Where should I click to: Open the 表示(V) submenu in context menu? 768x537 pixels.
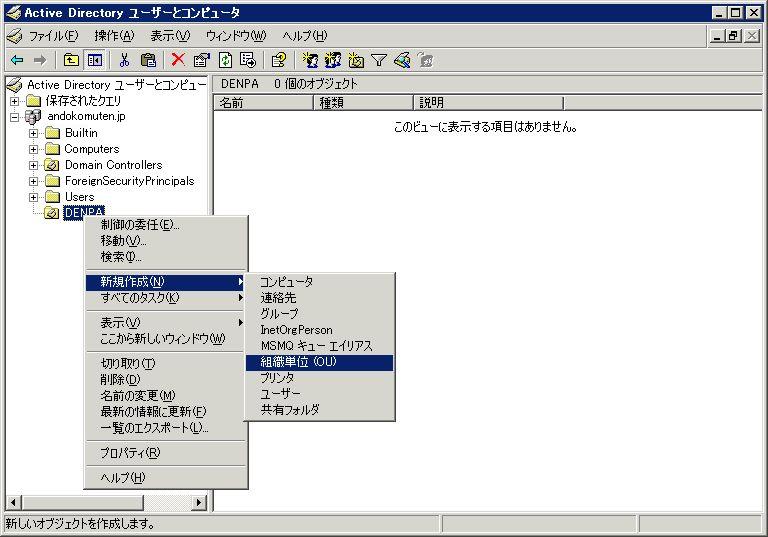166,322
